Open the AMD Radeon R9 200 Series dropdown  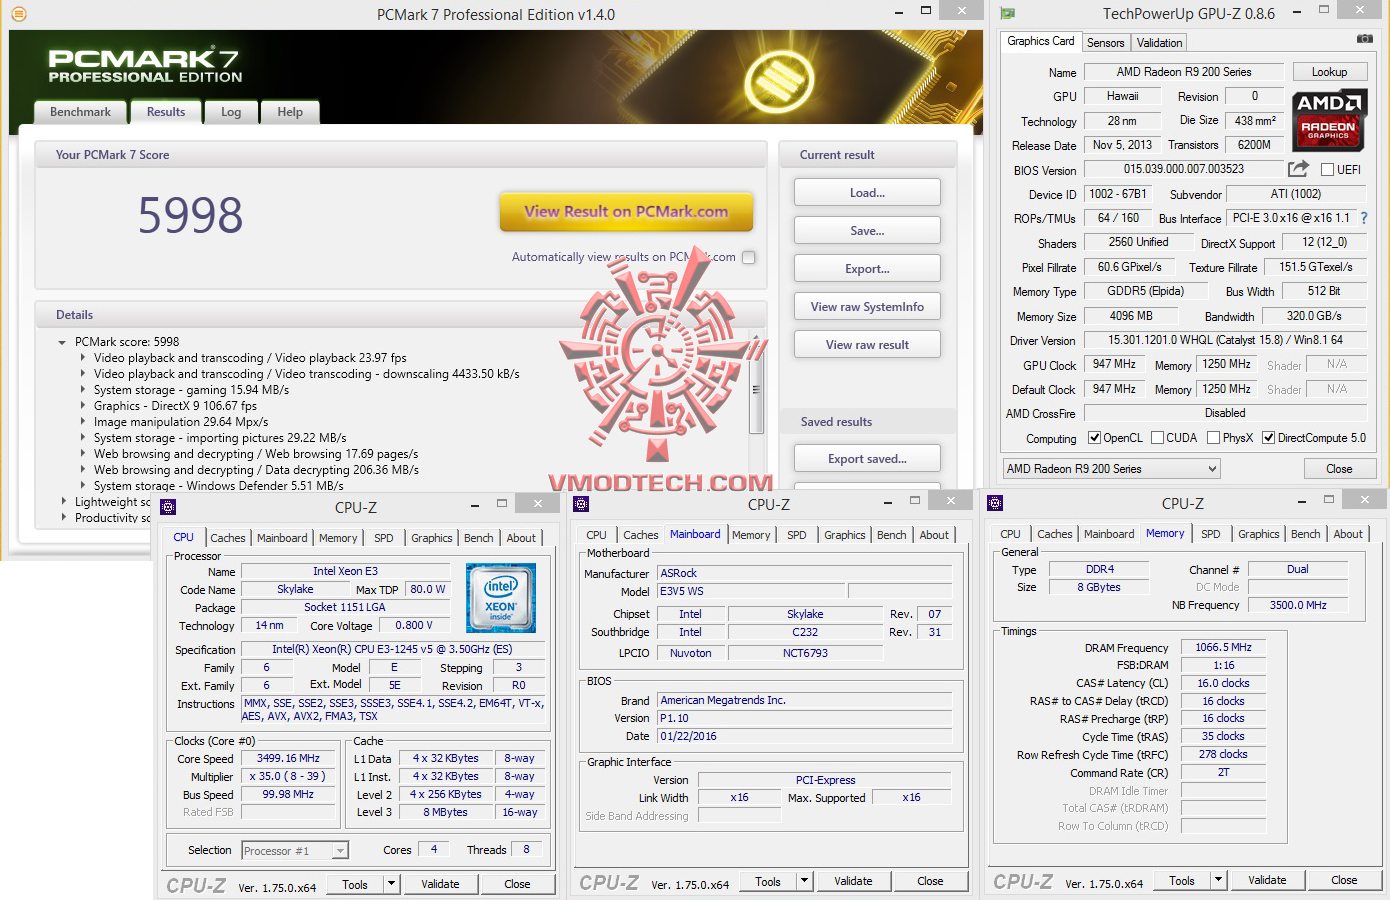[x=1111, y=468]
